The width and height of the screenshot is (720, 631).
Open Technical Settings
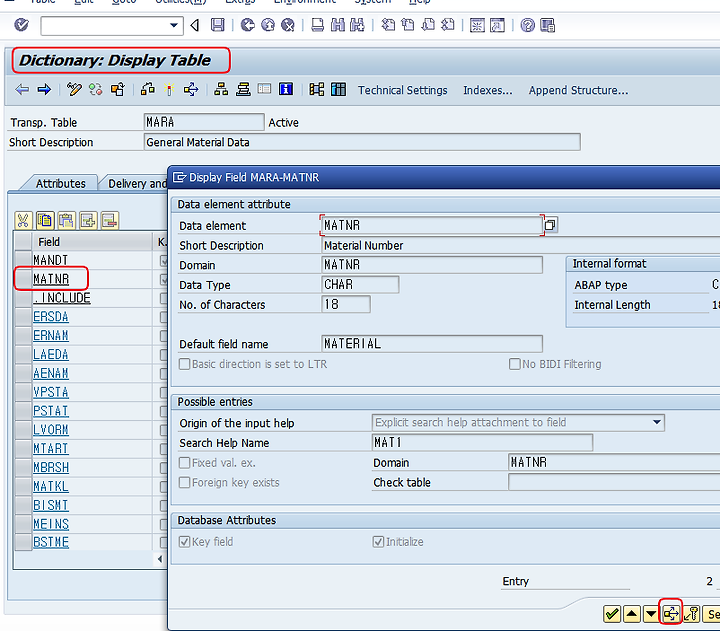(x=402, y=90)
